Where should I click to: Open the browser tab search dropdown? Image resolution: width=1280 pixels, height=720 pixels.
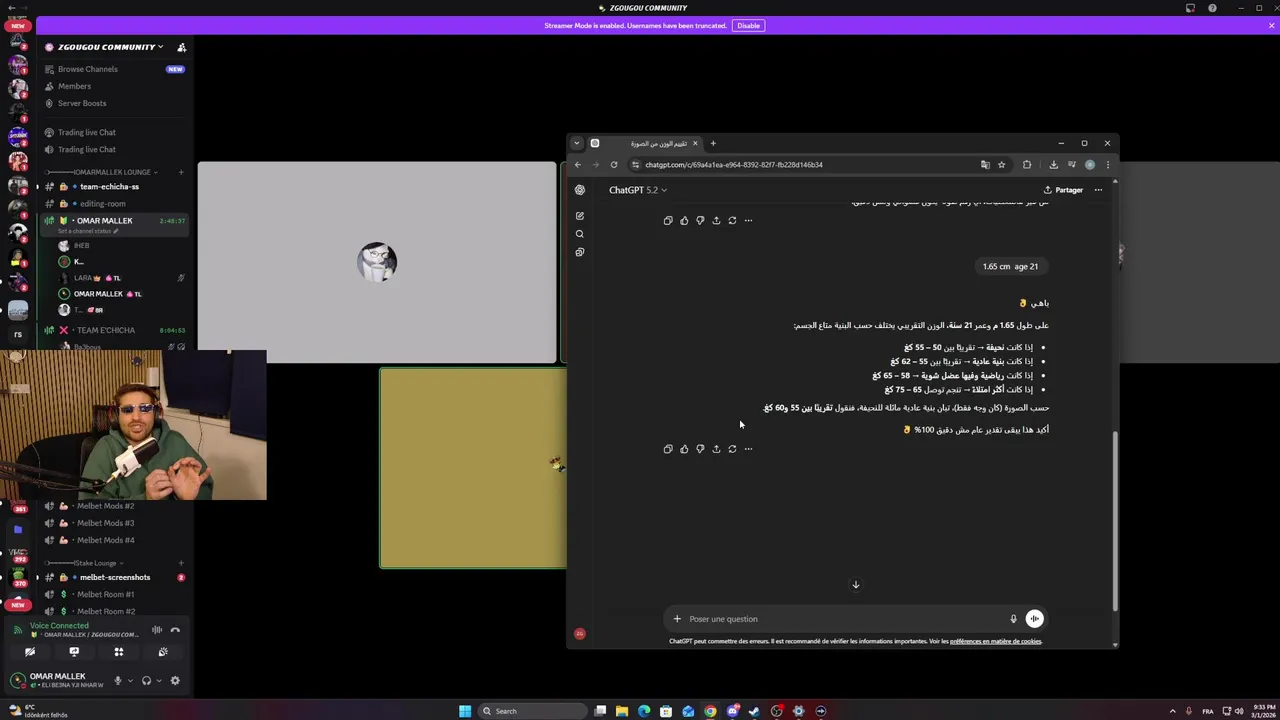click(x=576, y=143)
